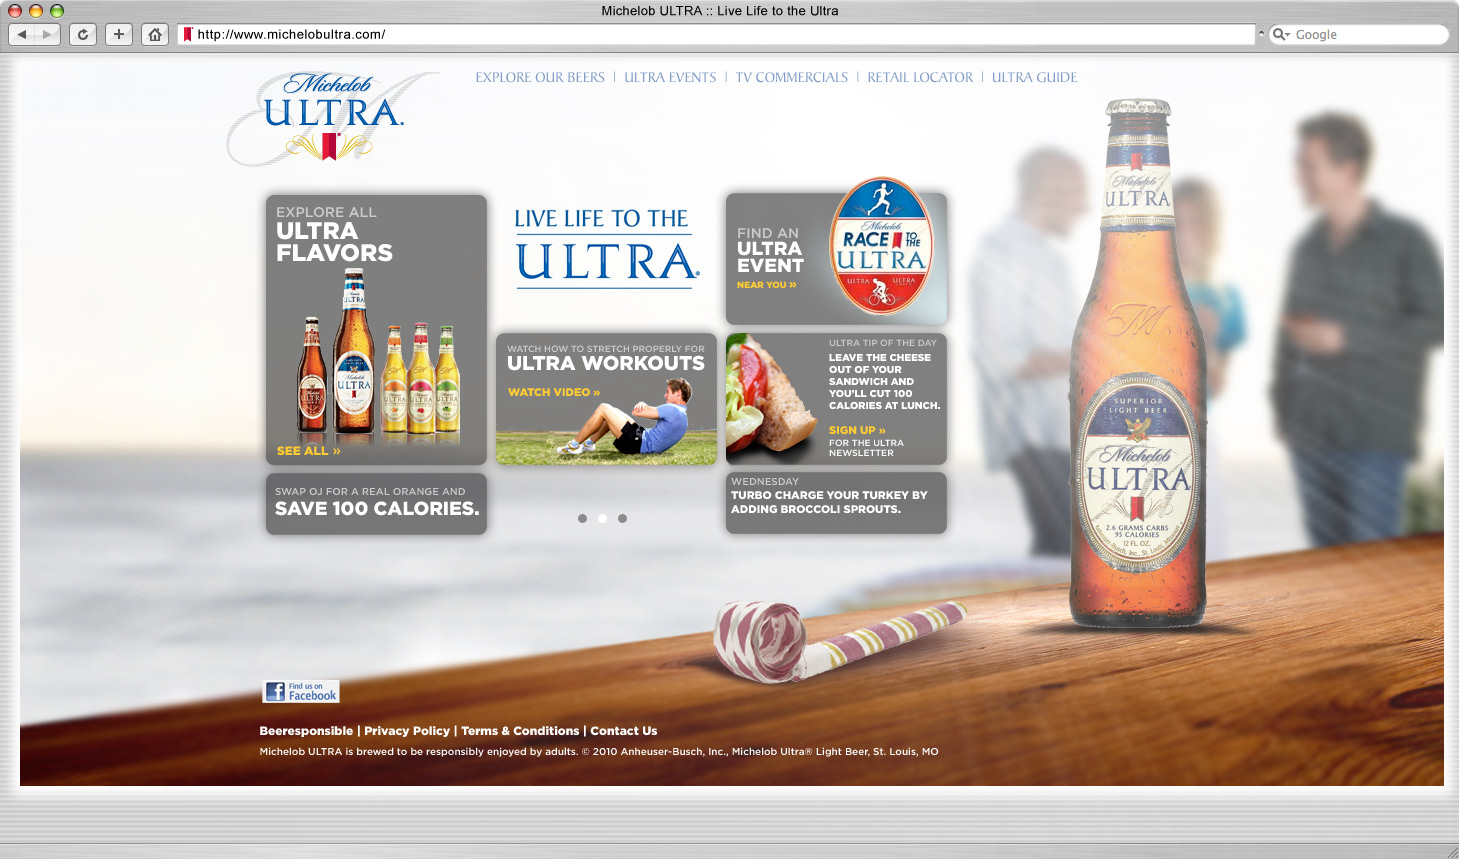The height and width of the screenshot is (859, 1459).
Task: Click the large Michelob Ultra bottle
Action: click(1138, 365)
